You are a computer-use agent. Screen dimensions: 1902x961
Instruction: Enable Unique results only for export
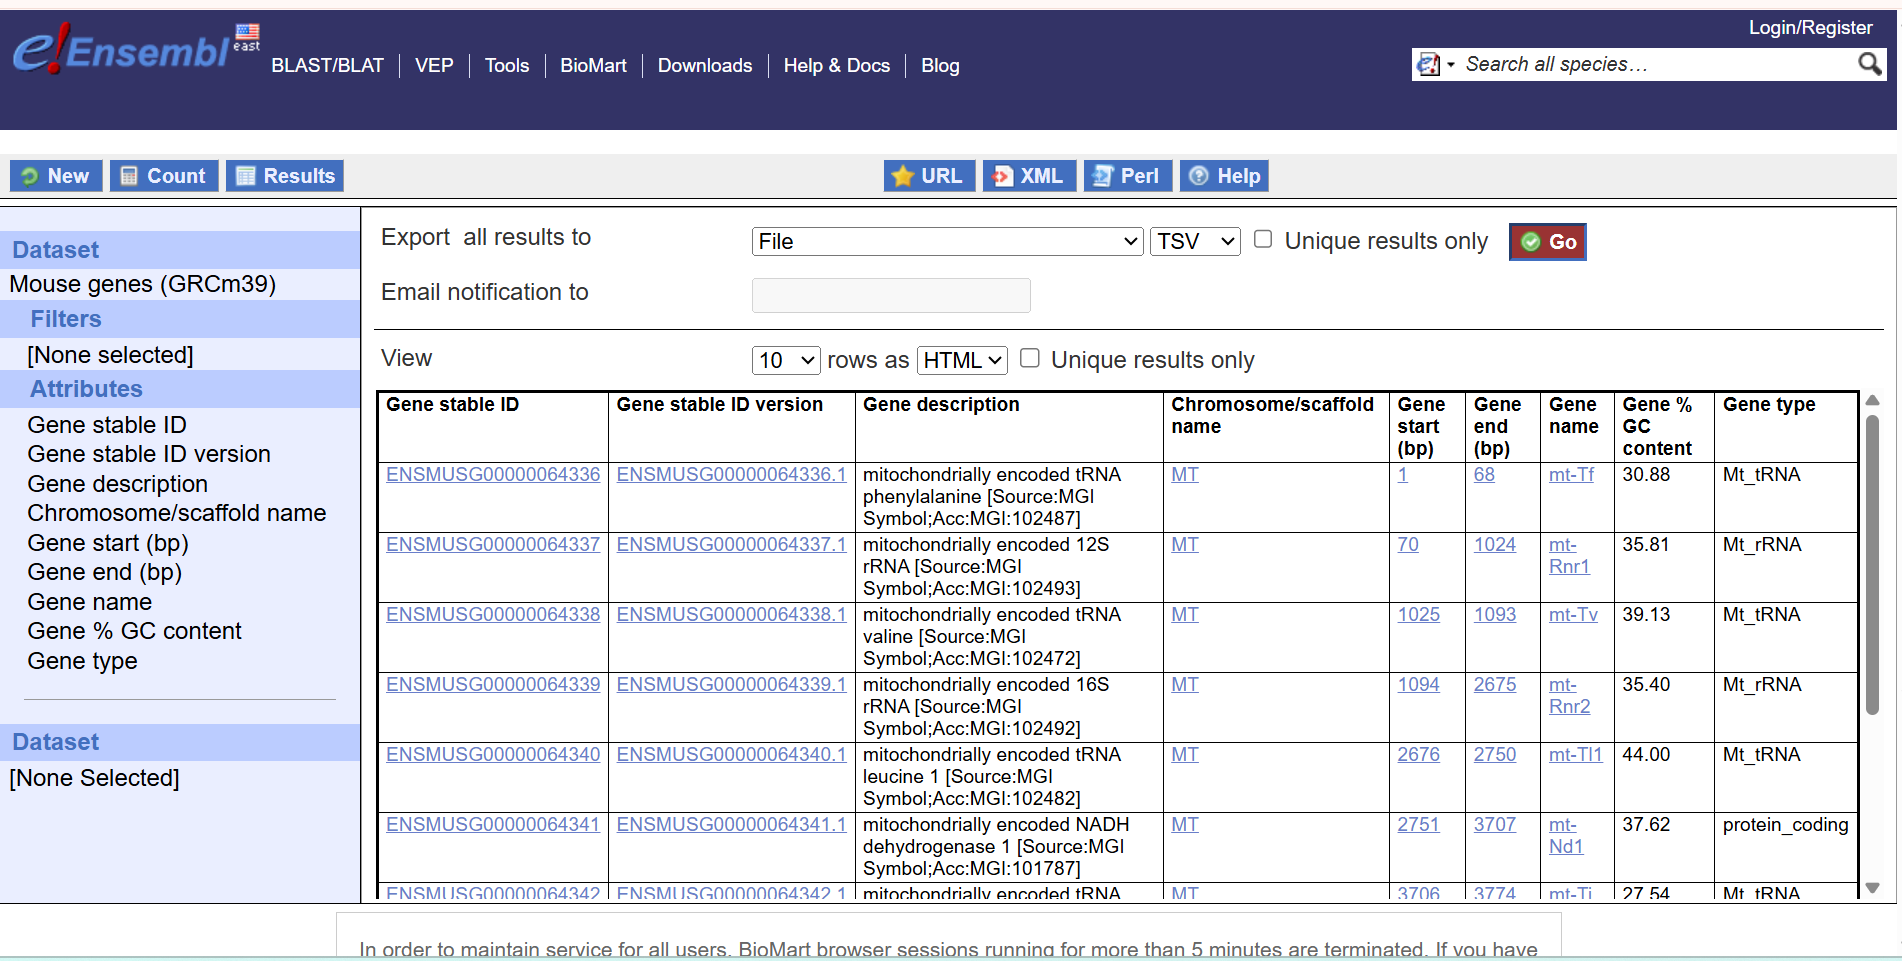point(1263,240)
